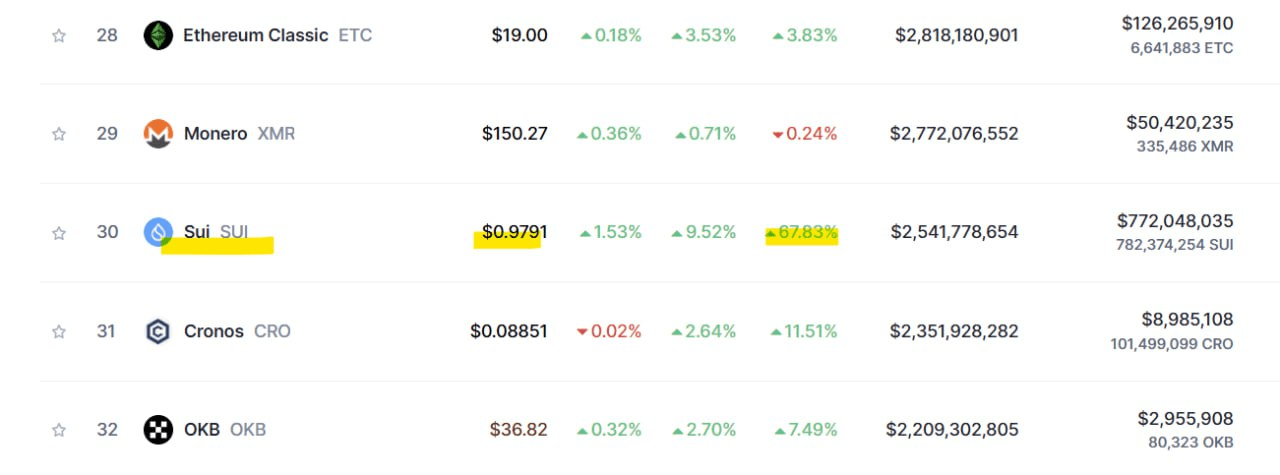1280x475 pixels.
Task: Click the OKB coin logo
Action: 158,430
